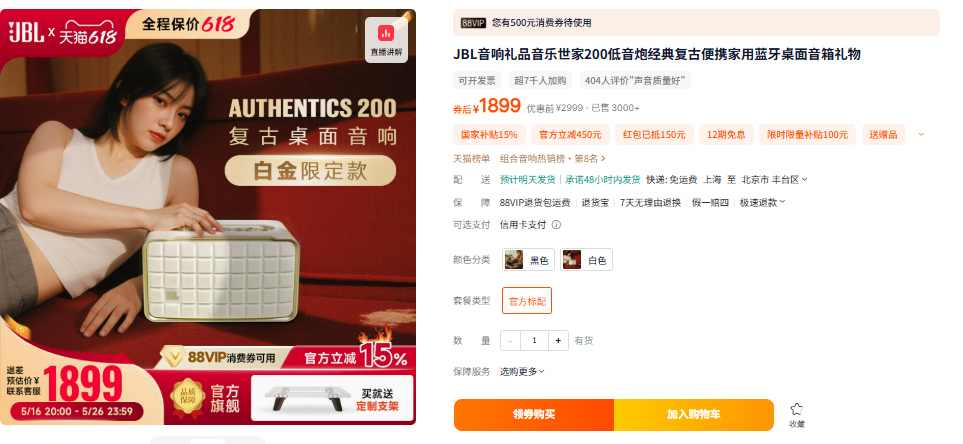This screenshot has height=444, width=963.
Task: Click the 404人评价 review tag
Action: click(x=635, y=80)
